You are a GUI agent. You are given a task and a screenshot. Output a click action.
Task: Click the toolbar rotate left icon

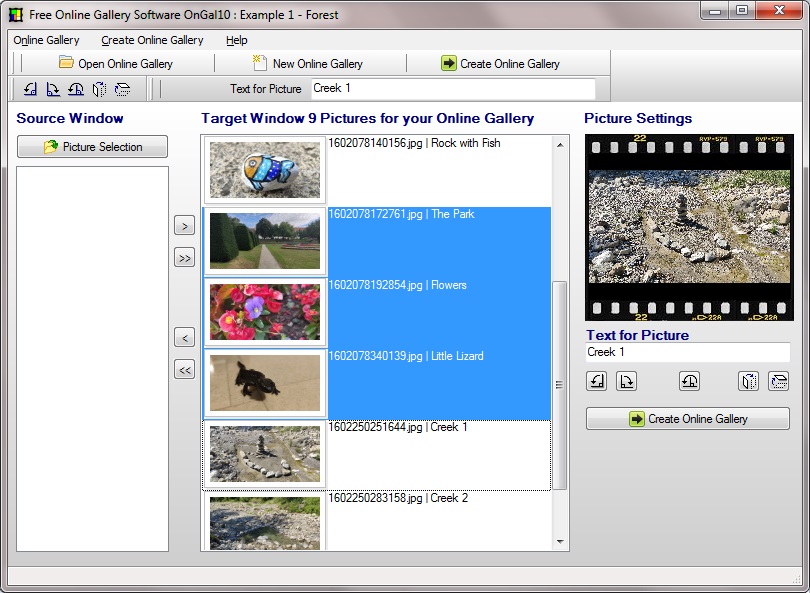[30, 89]
